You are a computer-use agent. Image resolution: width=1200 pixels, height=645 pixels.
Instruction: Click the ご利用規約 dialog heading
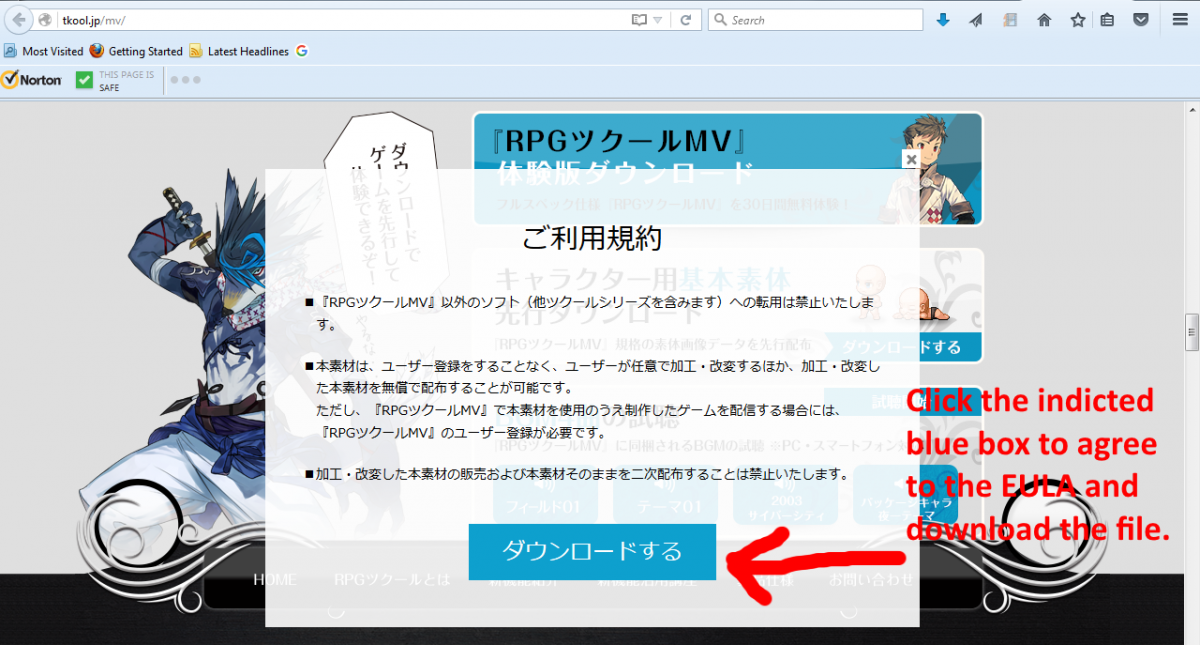click(x=592, y=239)
